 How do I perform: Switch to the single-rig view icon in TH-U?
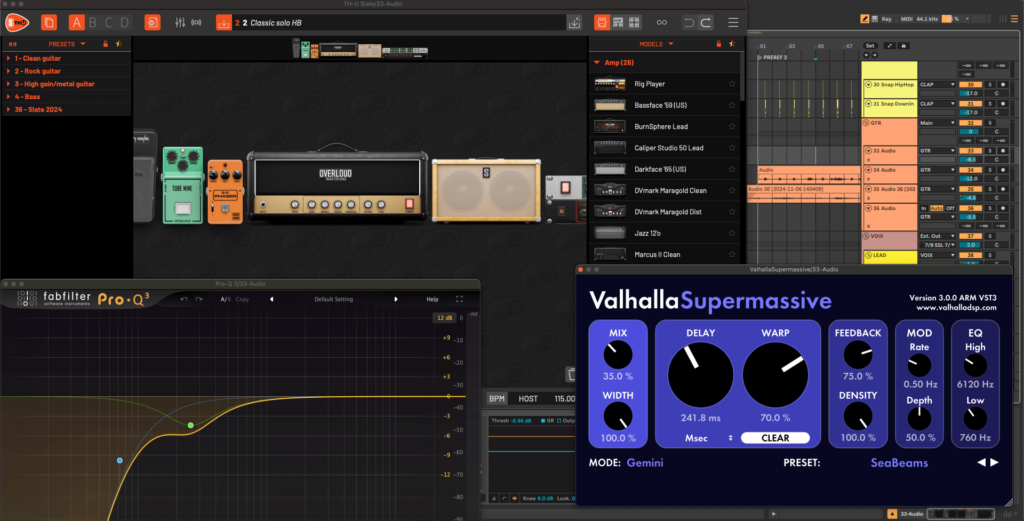pos(601,23)
